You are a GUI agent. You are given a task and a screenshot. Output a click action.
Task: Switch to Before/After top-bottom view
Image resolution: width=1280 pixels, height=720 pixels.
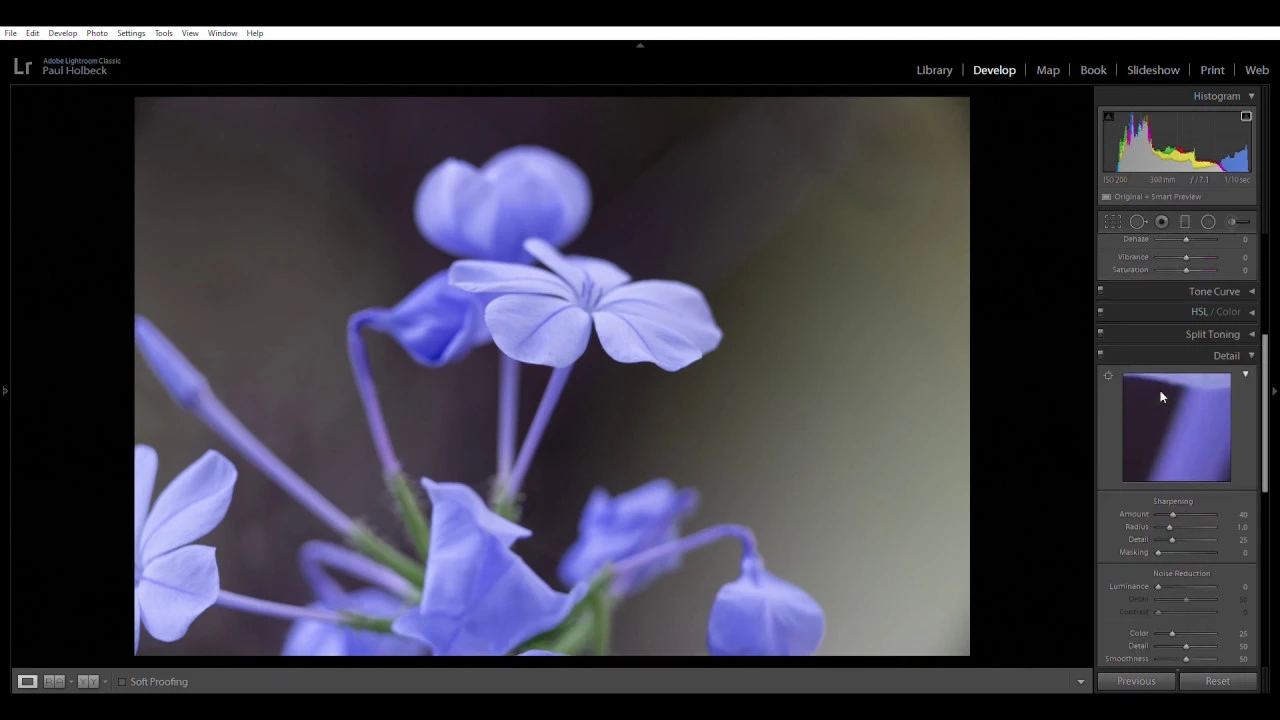click(88, 682)
